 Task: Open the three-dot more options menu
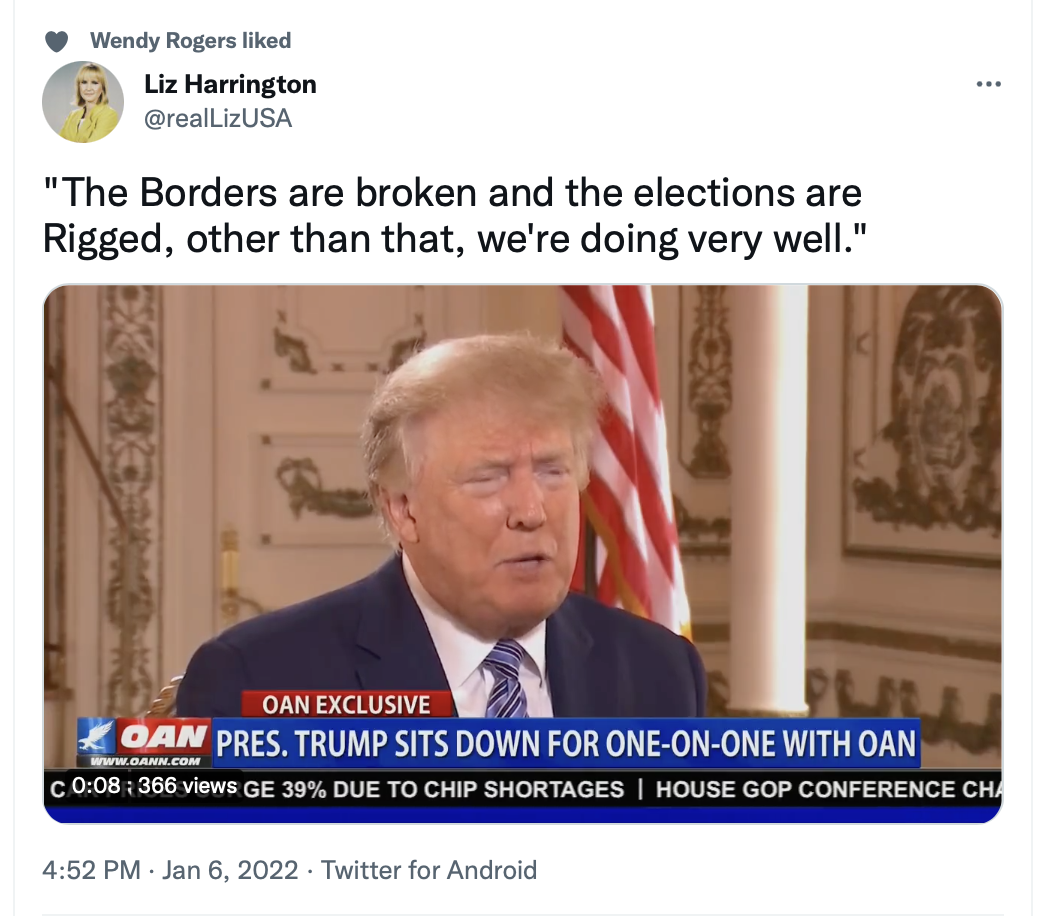(x=988, y=84)
